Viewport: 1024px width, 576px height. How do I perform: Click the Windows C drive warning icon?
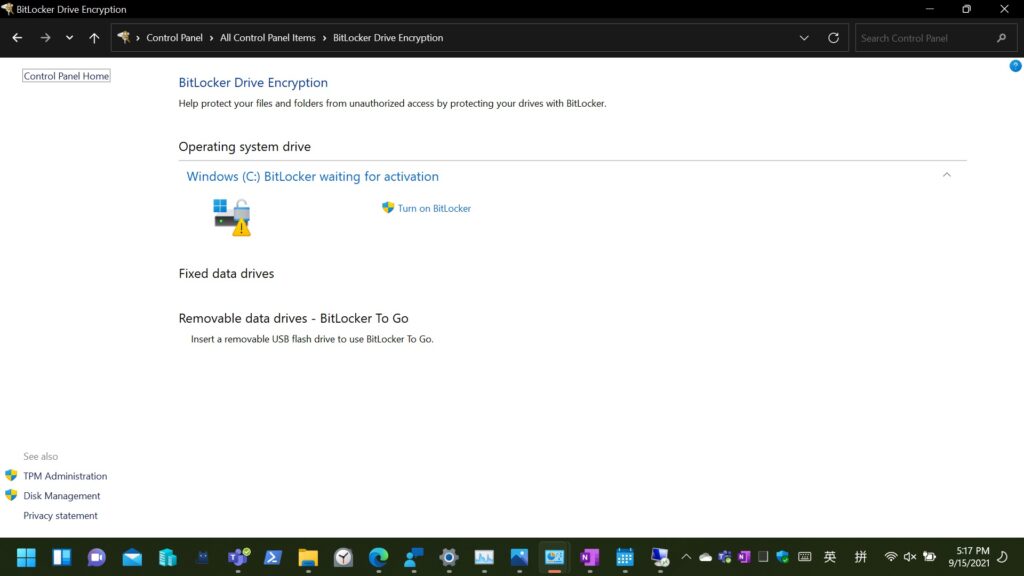[x=232, y=217]
